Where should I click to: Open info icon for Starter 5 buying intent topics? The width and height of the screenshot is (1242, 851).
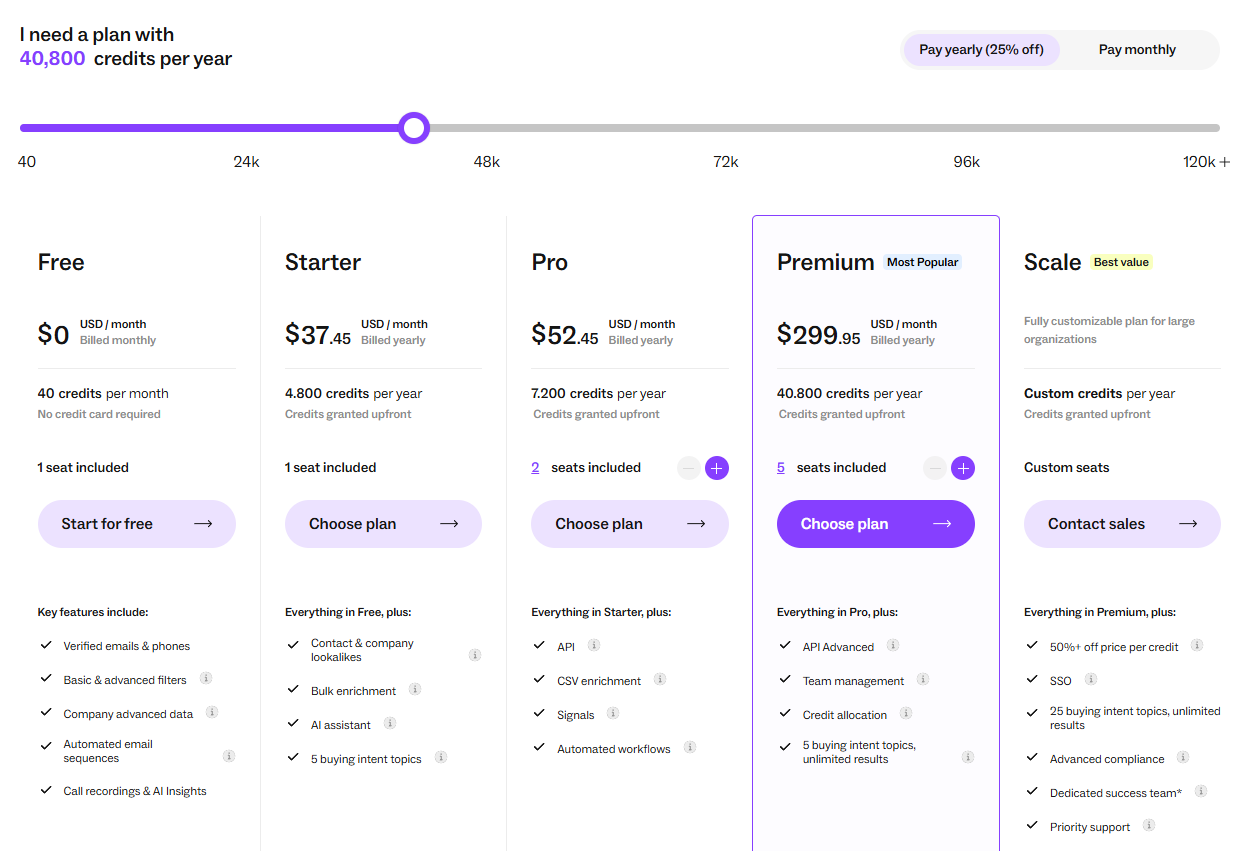click(x=441, y=757)
